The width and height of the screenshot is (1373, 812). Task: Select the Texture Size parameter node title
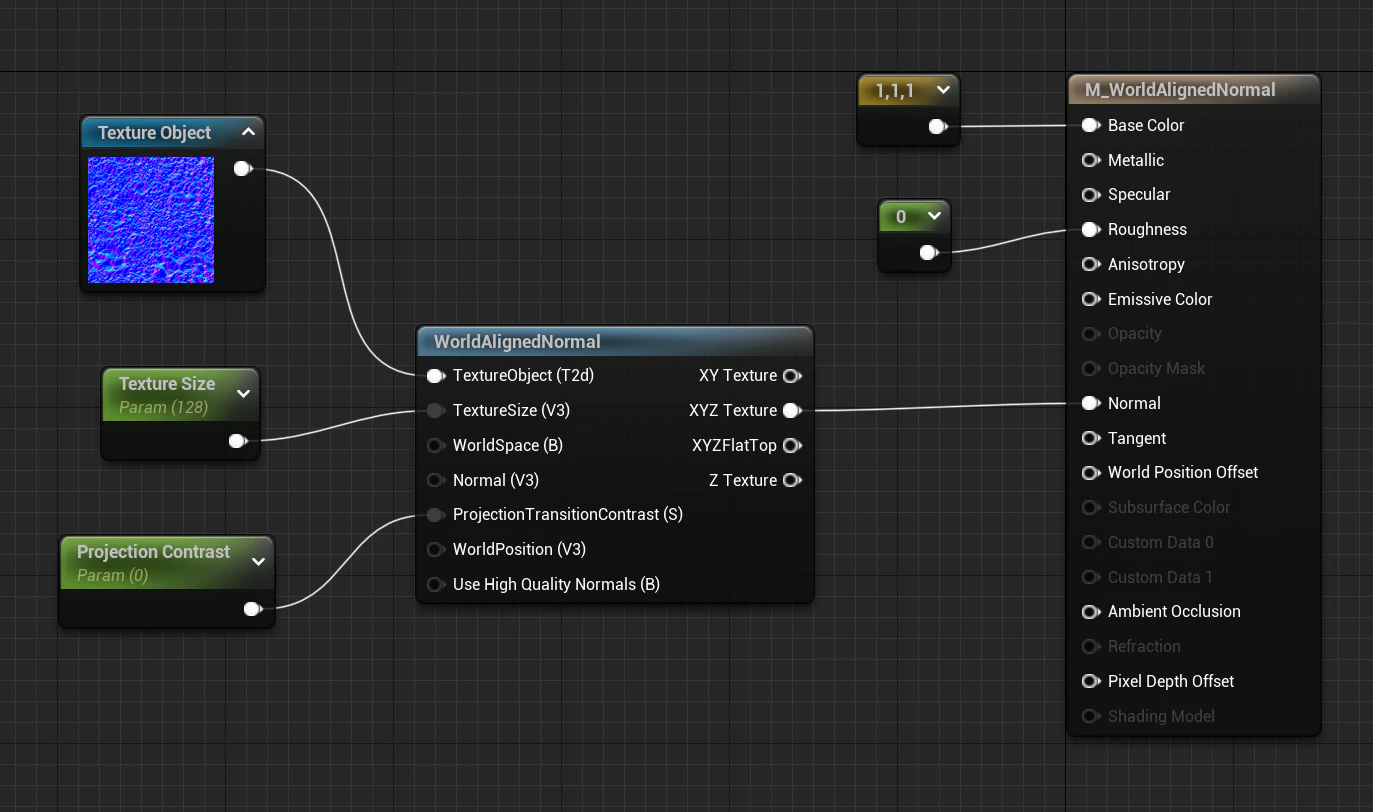click(x=167, y=383)
